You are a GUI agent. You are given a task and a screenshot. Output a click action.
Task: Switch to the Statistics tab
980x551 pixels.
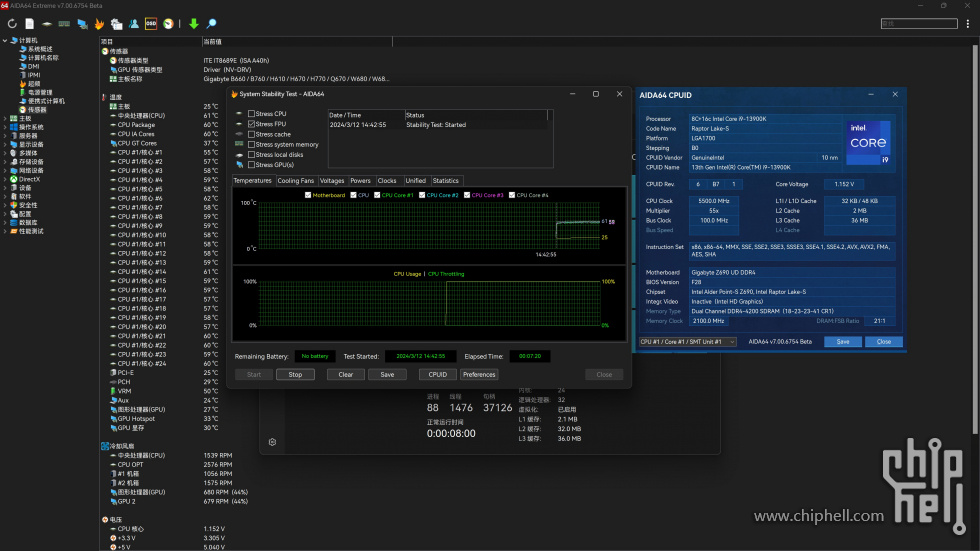446,181
